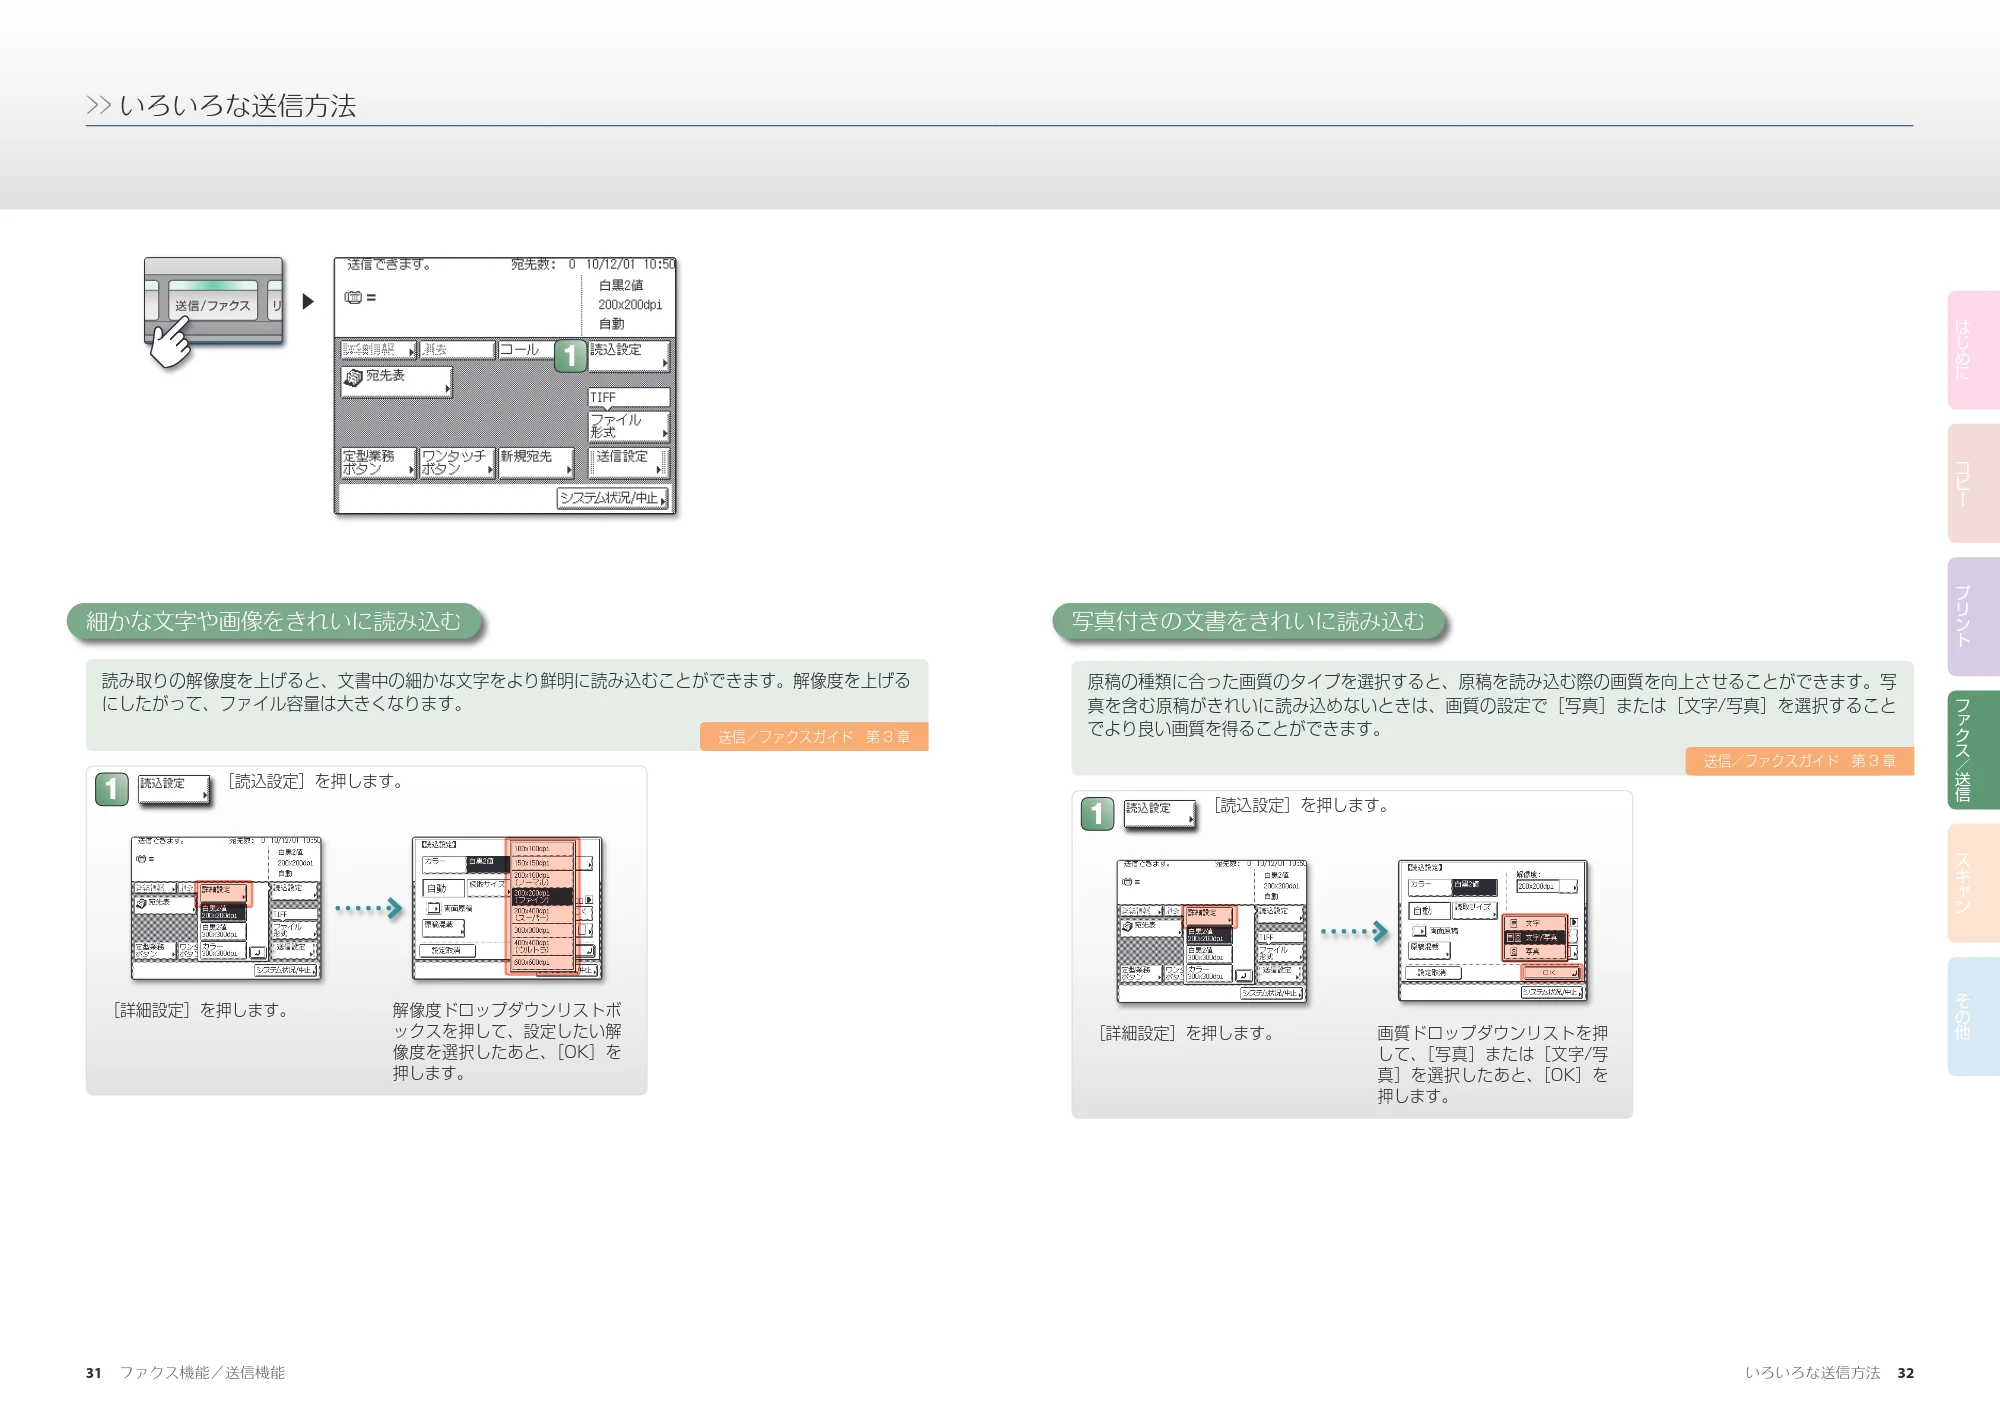The image size is (2000, 1415).
Task: Select 600x600dpi in the resolution dropdown list
Action: (x=543, y=962)
